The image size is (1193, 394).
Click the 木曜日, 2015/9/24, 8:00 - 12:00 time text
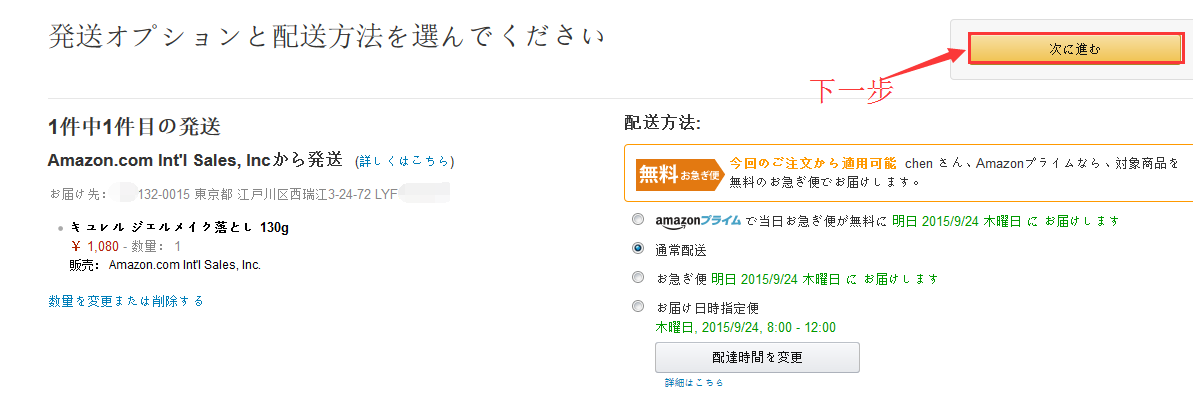[746, 328]
